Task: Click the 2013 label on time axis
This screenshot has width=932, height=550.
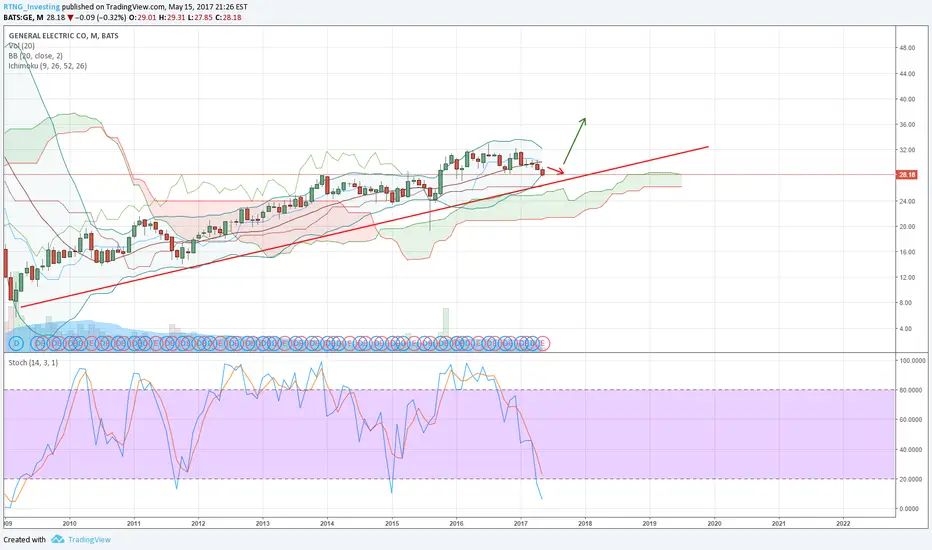Action: pyautogui.click(x=263, y=524)
